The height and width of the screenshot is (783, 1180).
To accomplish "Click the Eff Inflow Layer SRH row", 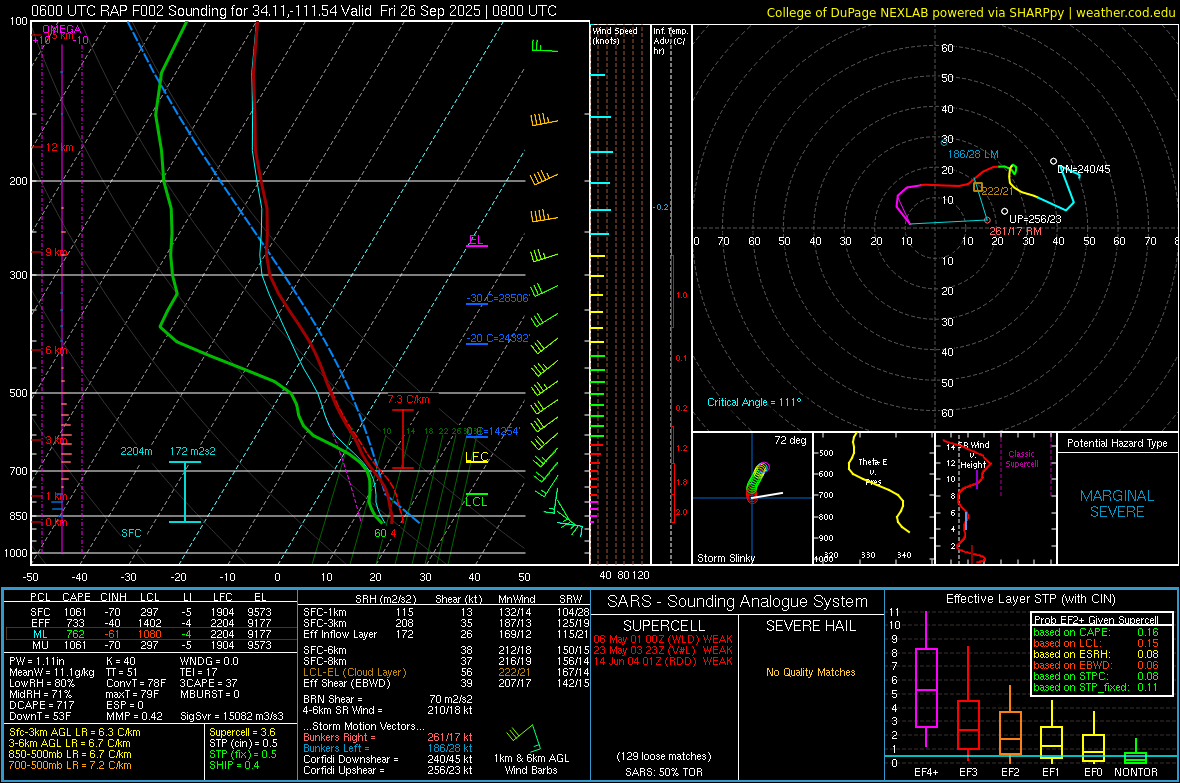I will click(446, 634).
